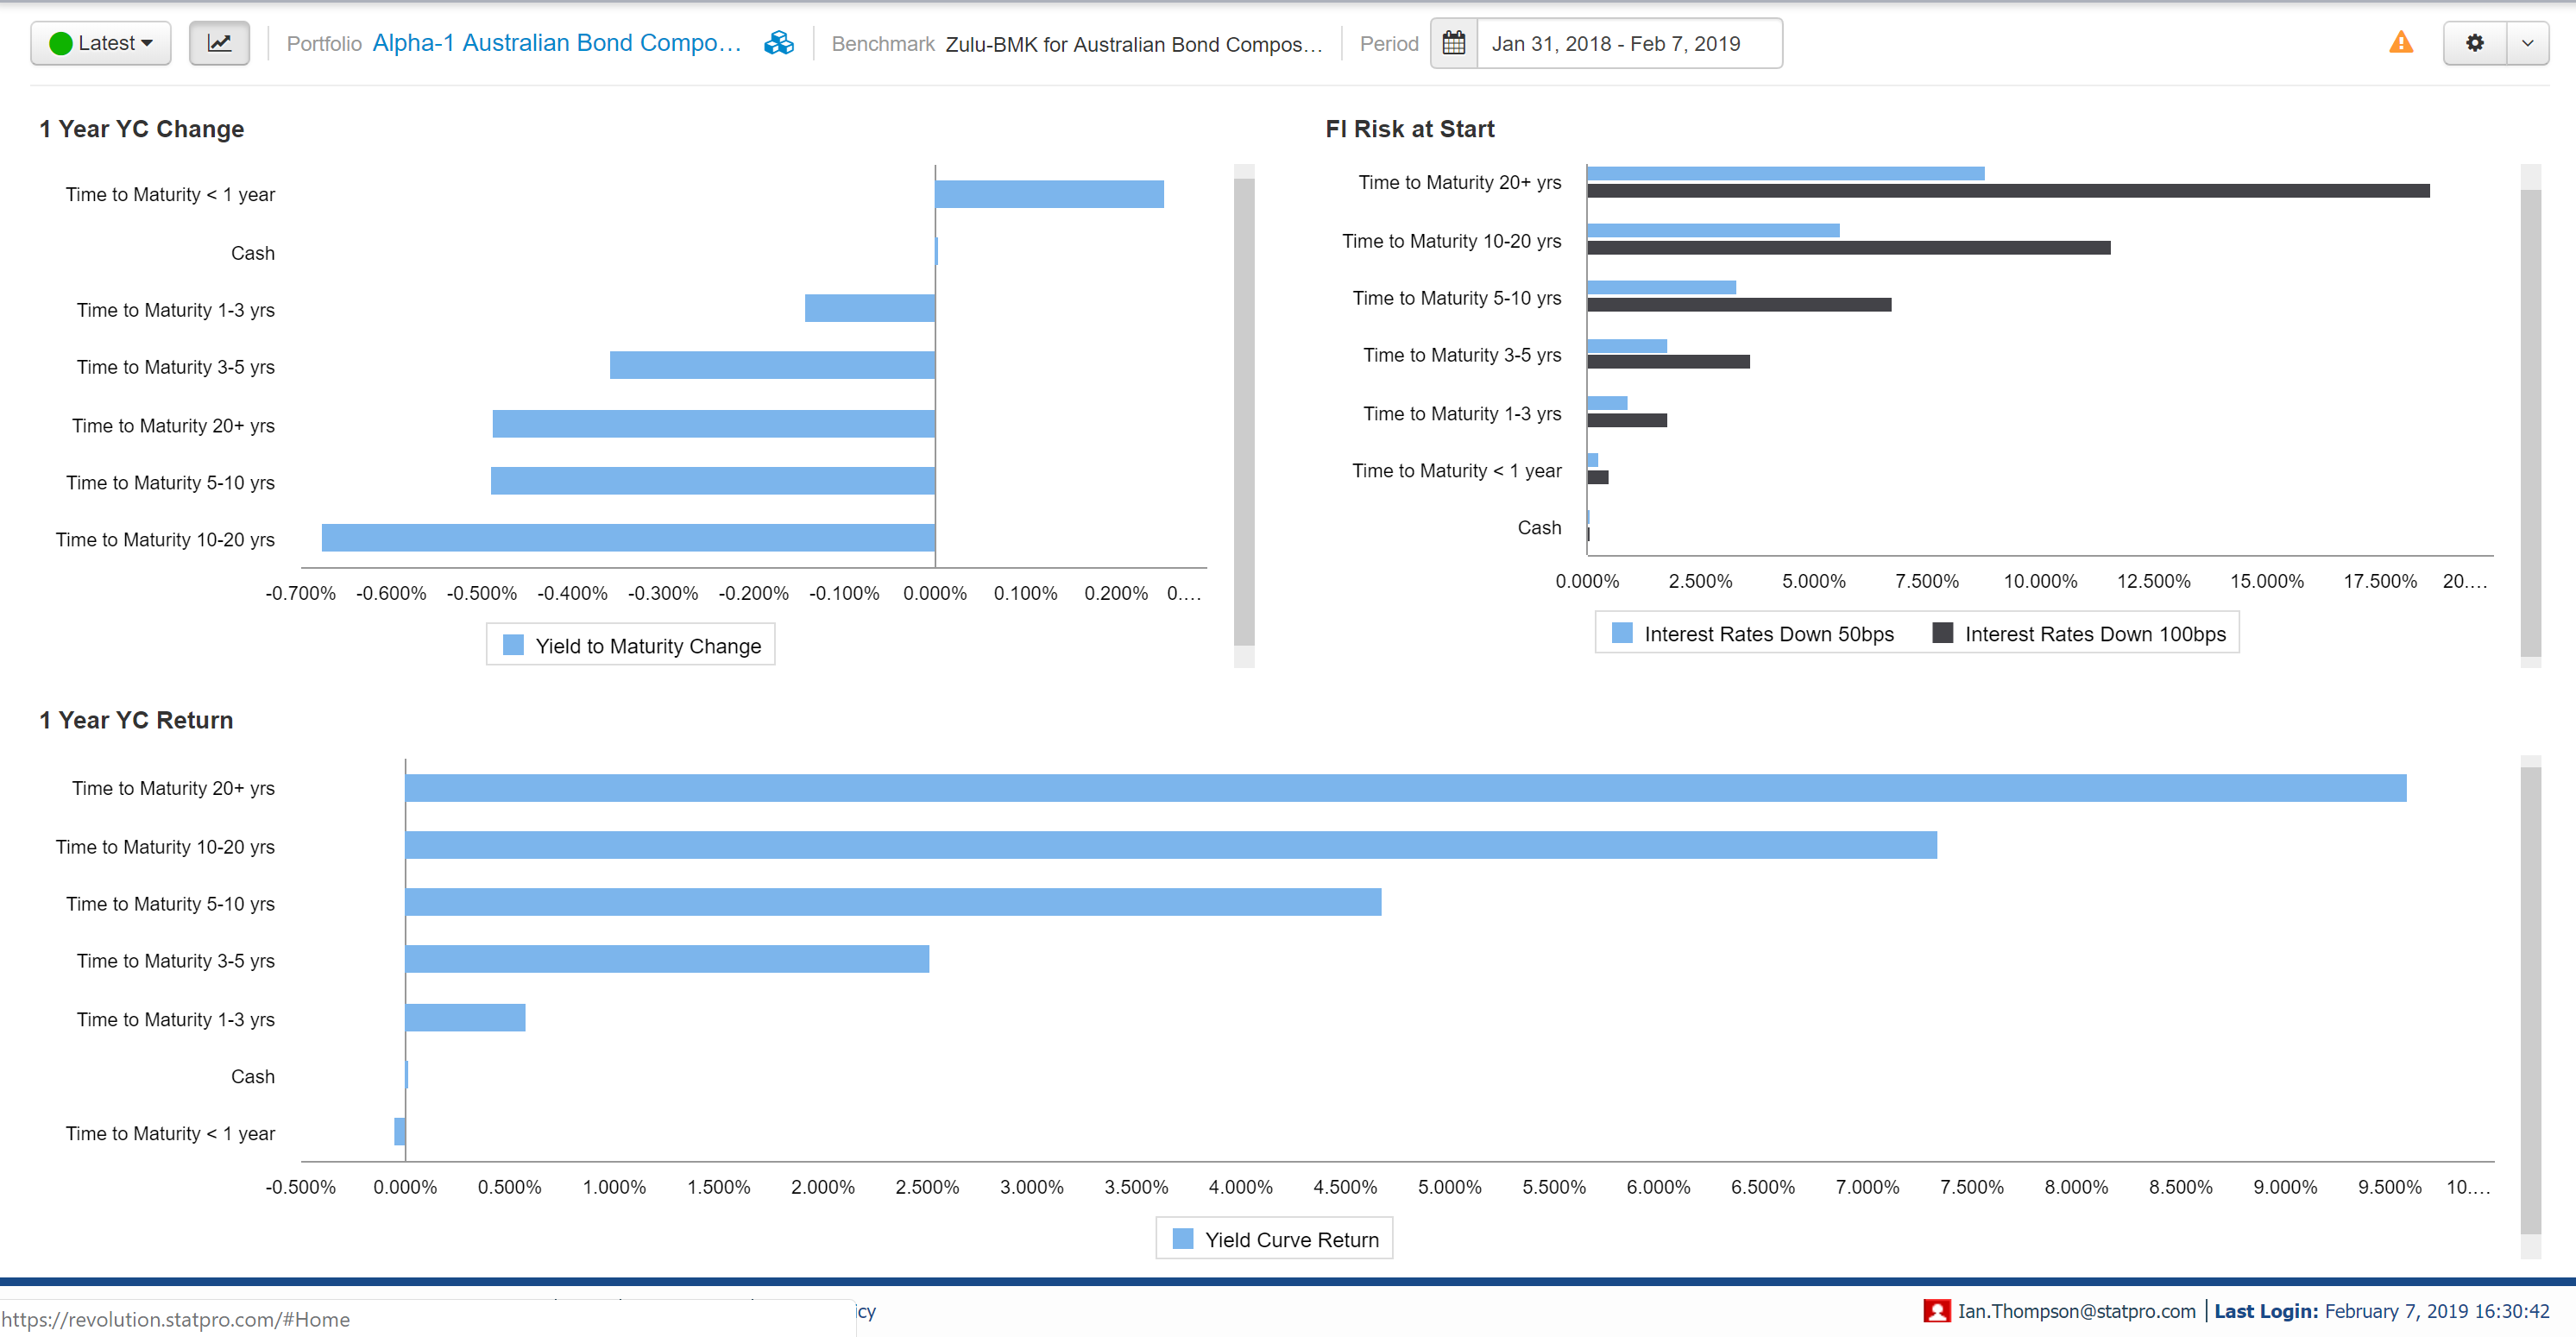Click the green Latest status dot
The height and width of the screenshot is (1337, 2576).
(x=60, y=43)
